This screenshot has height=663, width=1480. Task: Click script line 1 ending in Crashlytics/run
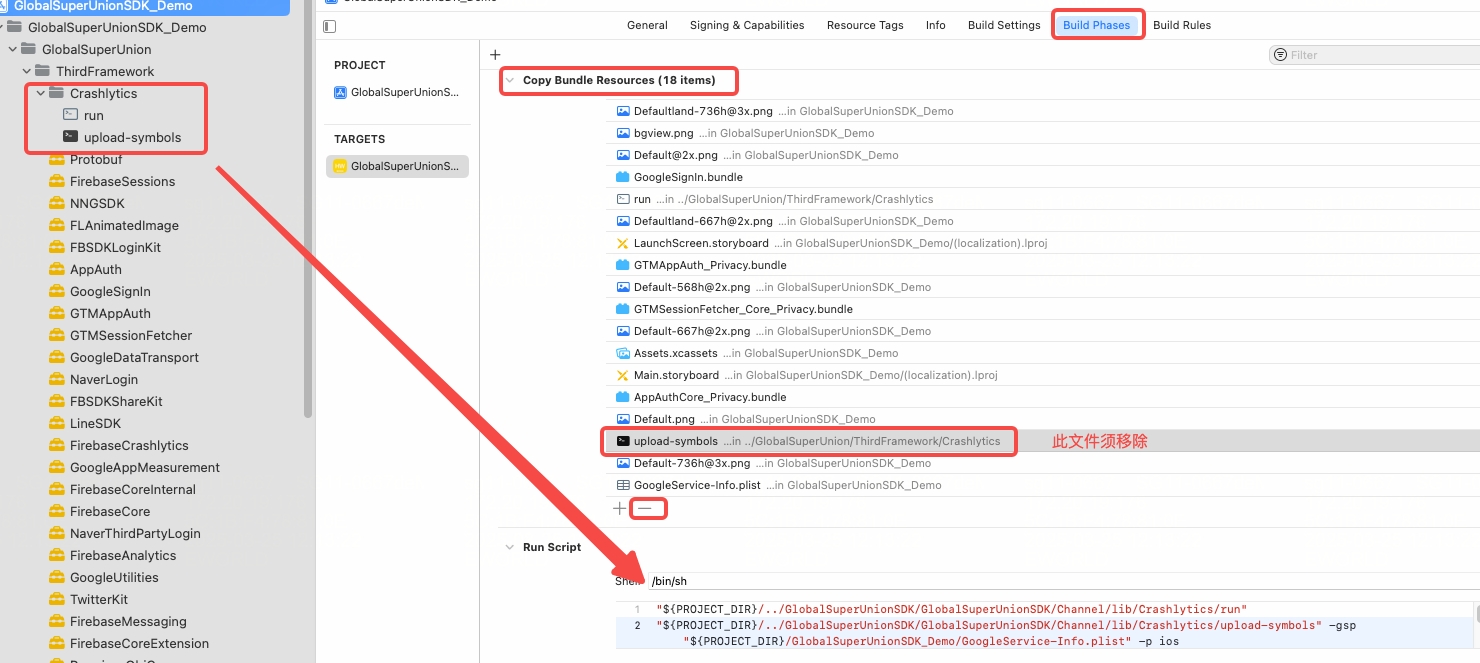tap(952, 609)
